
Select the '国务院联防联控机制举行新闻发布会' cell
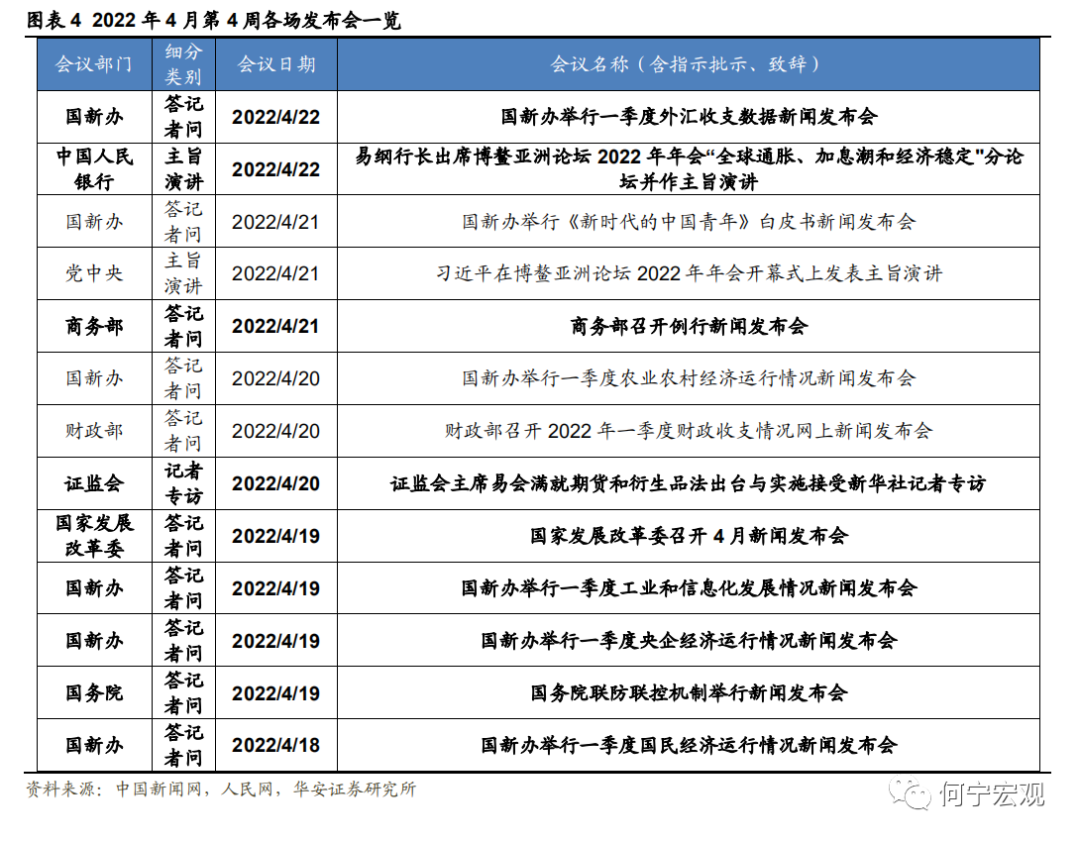[688, 692]
